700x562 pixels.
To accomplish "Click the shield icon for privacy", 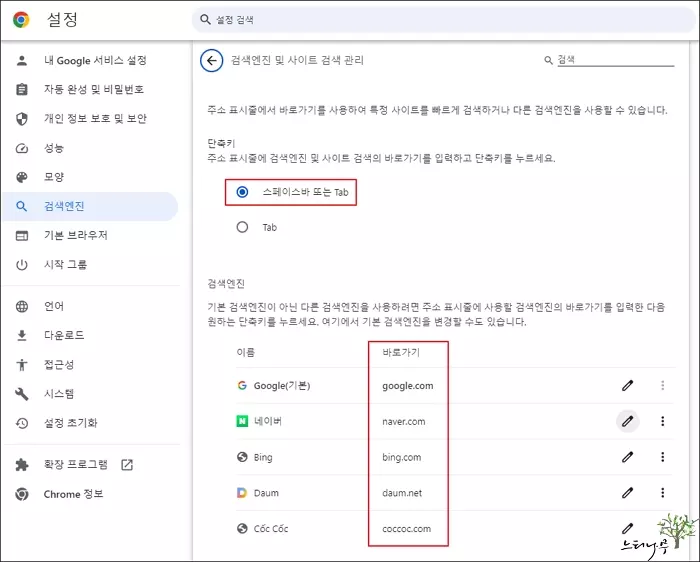I will pos(21,119).
